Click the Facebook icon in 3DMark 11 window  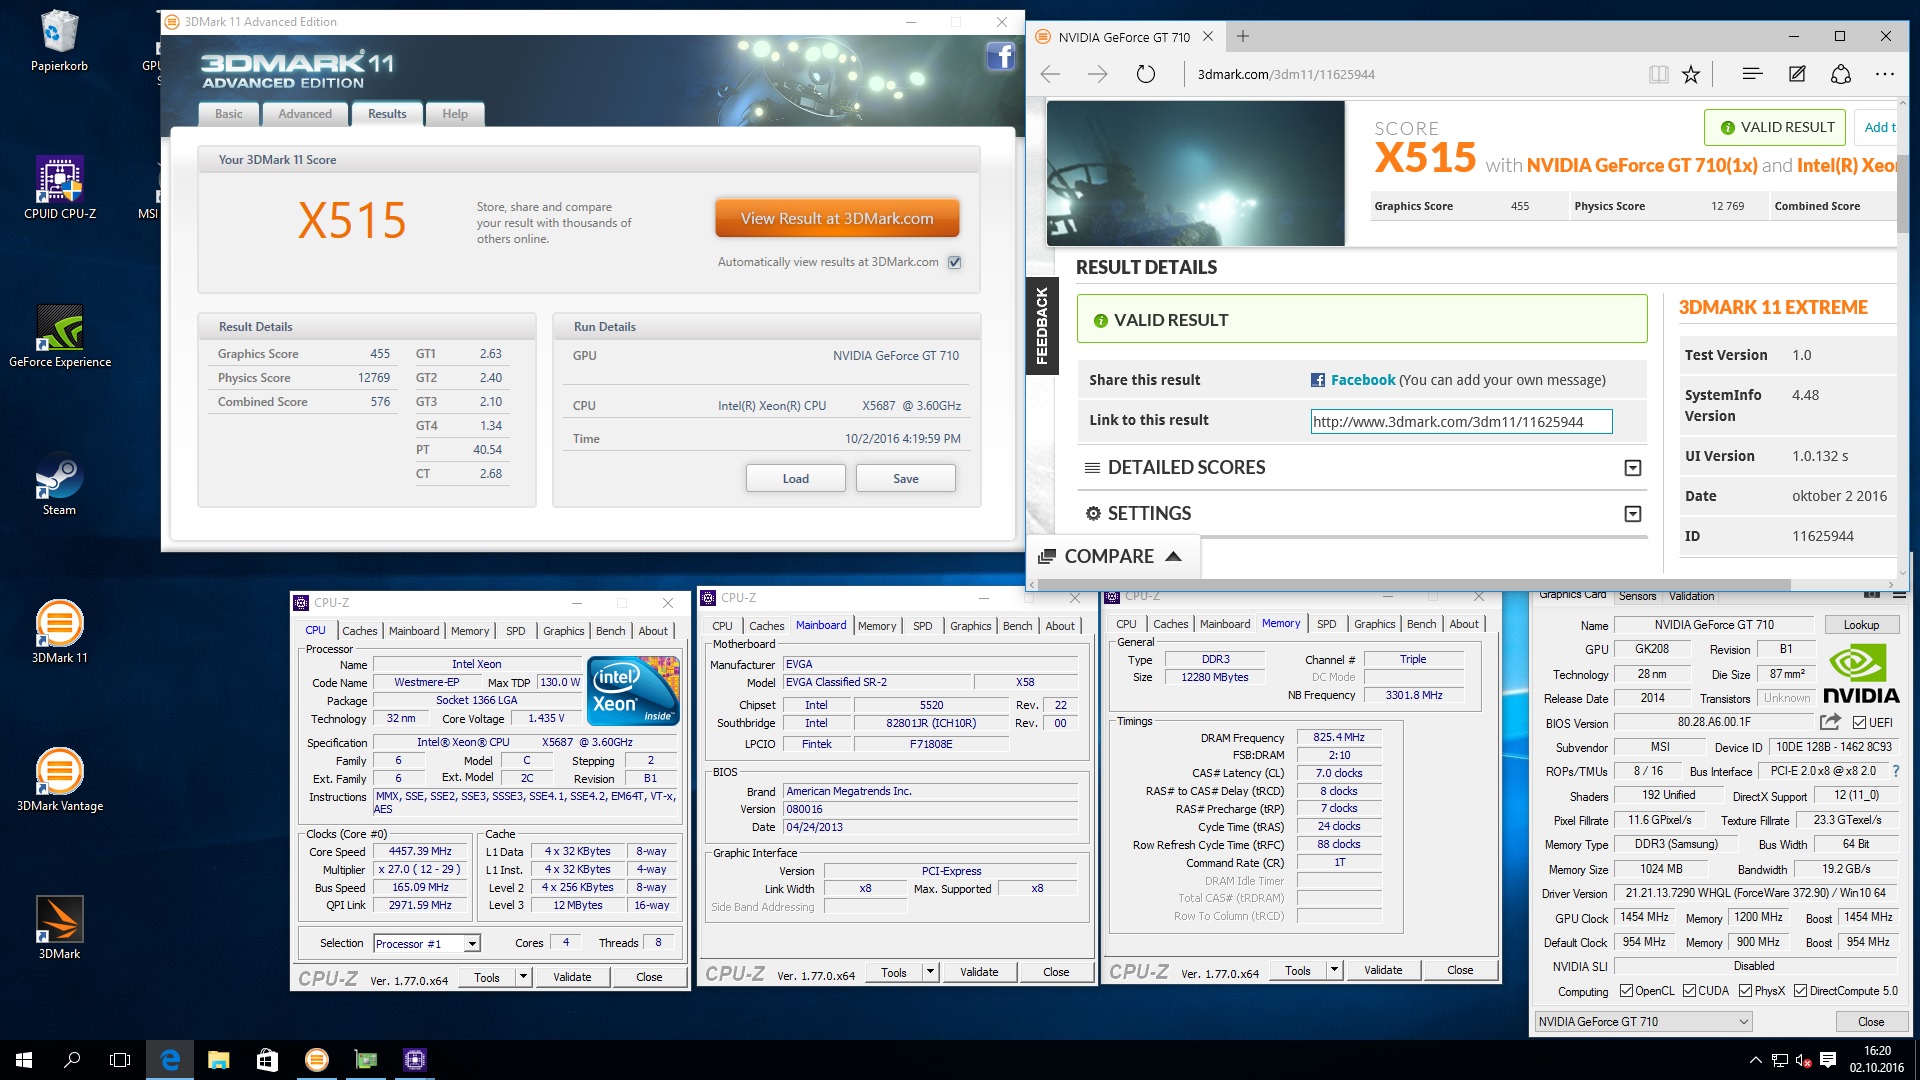point(1000,57)
